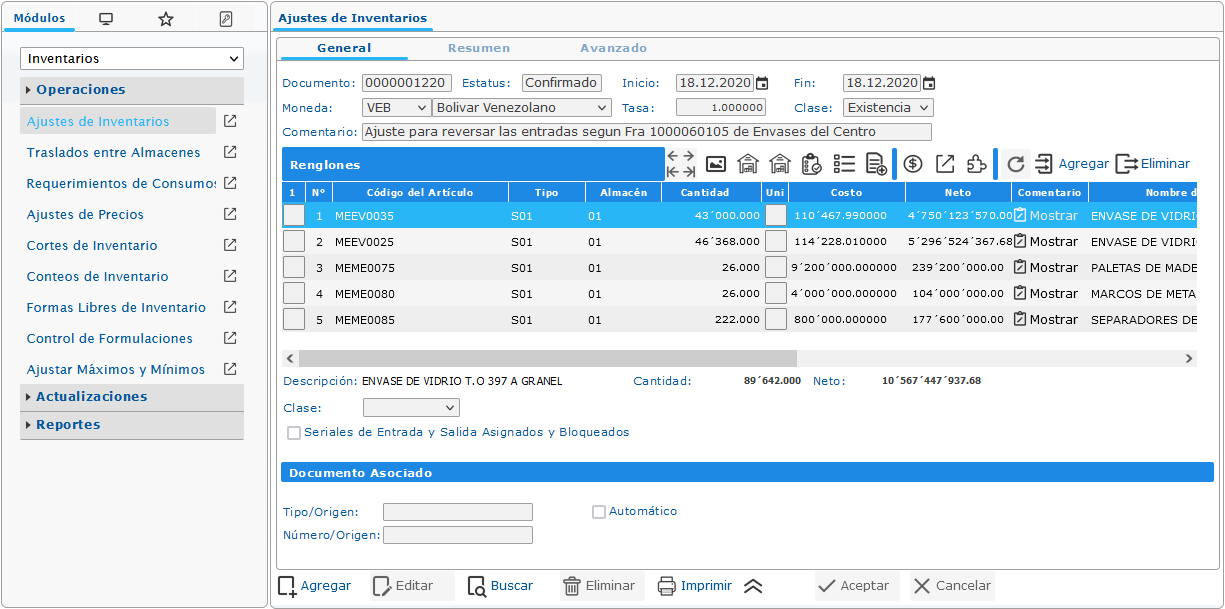Click the Uni box in row MEEV0025

point(776,241)
